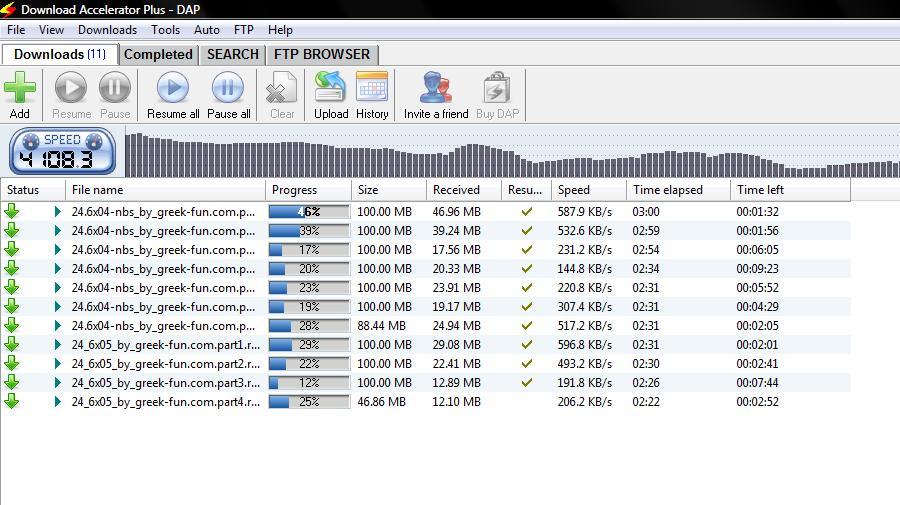Expand the part2 download row triangle

(x=57, y=363)
